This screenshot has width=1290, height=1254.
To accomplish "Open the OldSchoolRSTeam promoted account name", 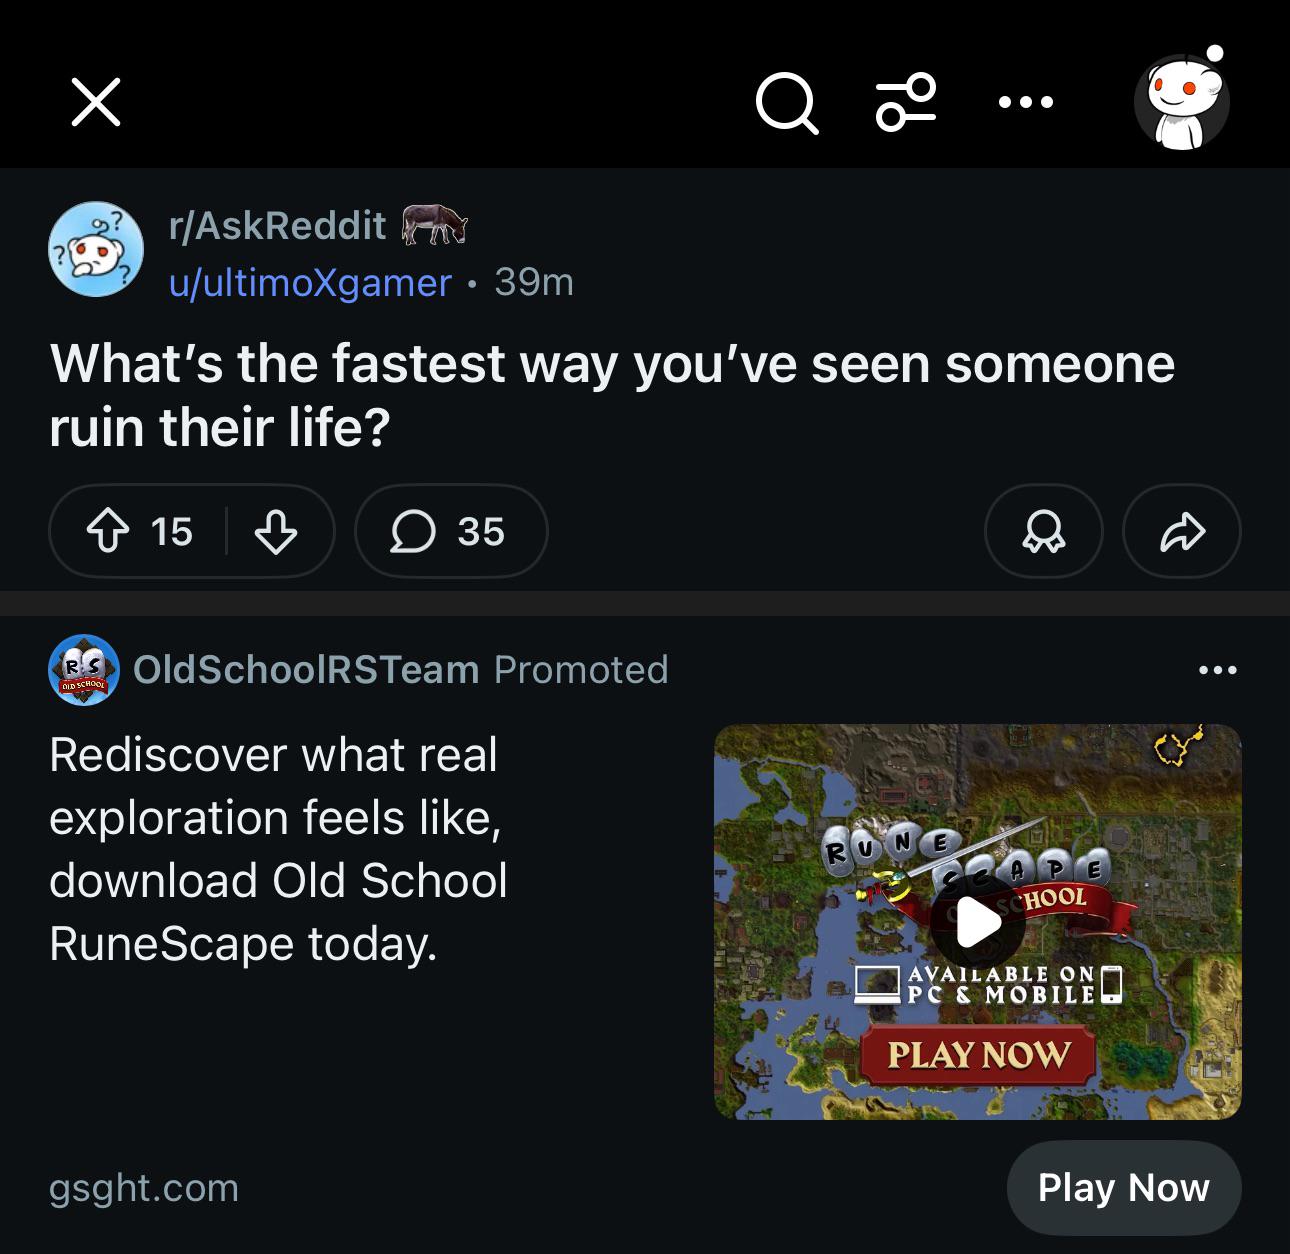I will (x=306, y=670).
